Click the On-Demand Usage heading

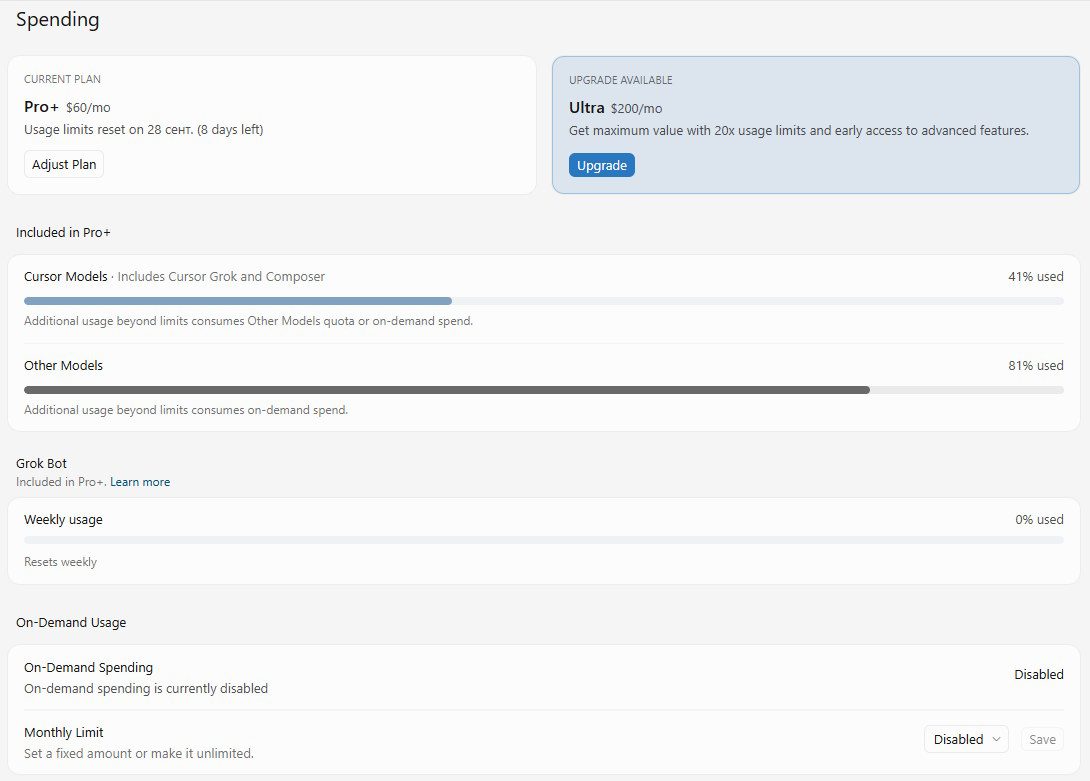71,622
